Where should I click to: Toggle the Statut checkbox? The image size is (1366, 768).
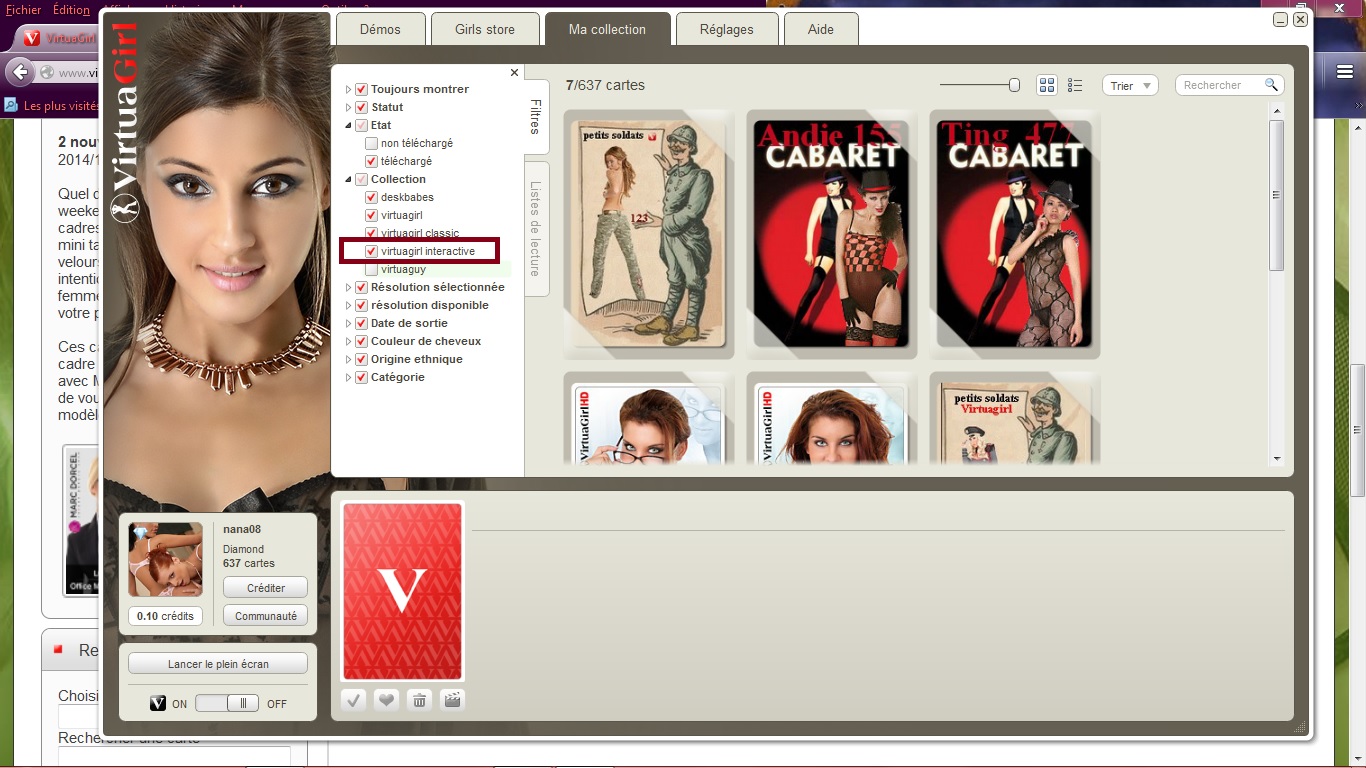362,107
